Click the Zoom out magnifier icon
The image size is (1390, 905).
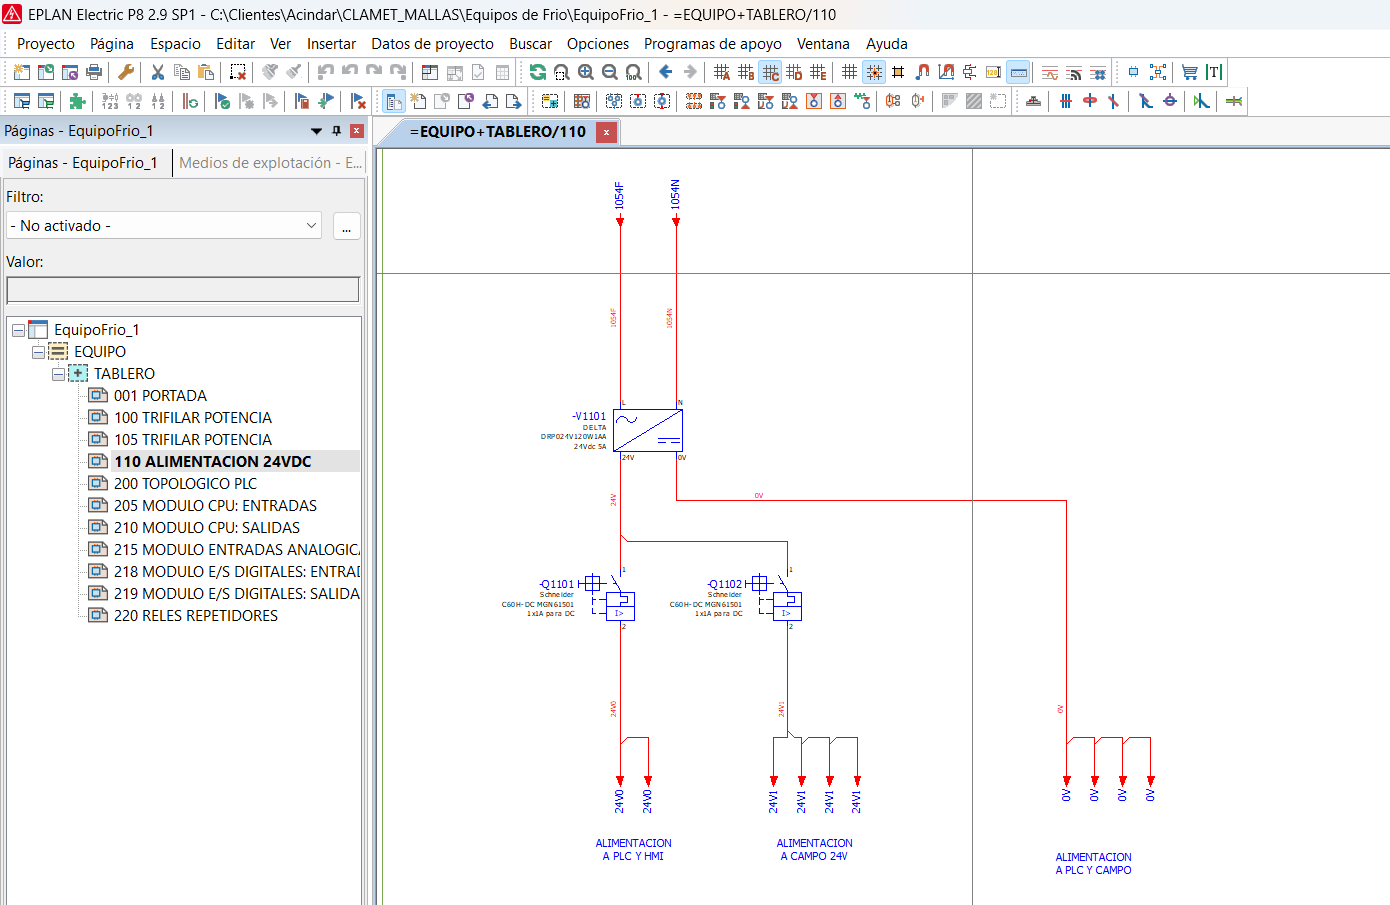[610, 72]
